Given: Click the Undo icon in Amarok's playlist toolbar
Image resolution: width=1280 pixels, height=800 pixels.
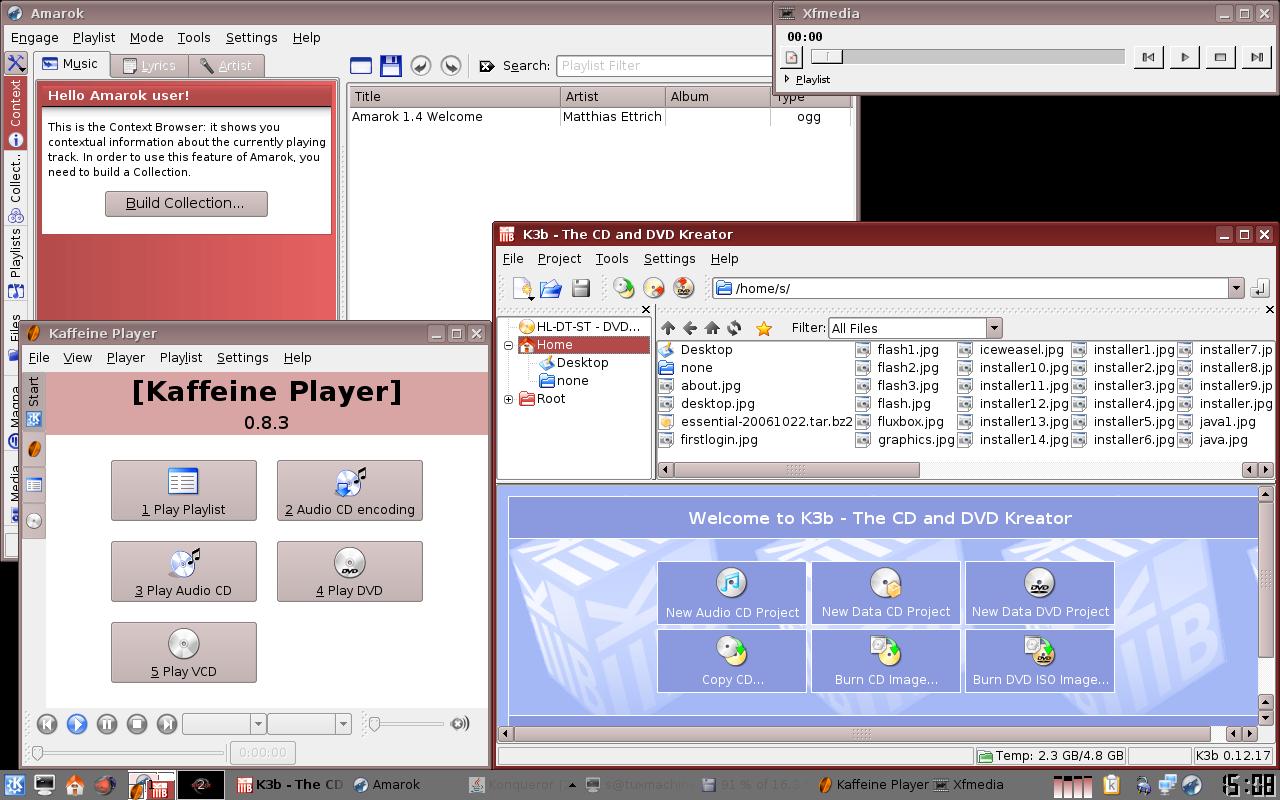Looking at the screenshot, I should [x=421, y=66].
